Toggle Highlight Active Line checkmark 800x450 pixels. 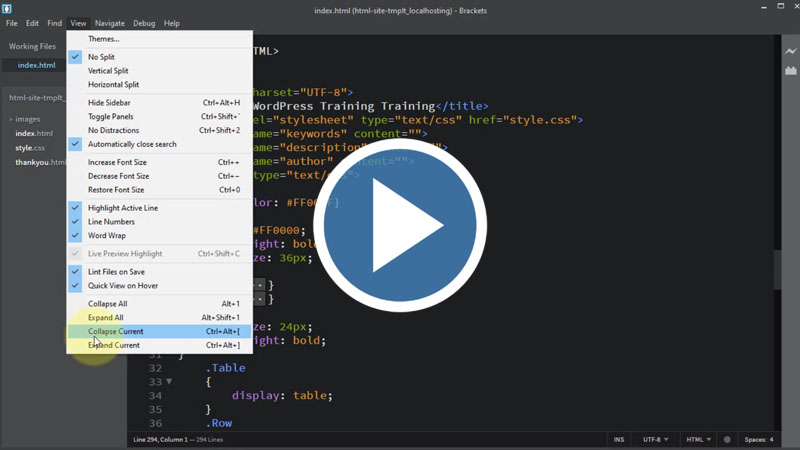(x=122, y=208)
